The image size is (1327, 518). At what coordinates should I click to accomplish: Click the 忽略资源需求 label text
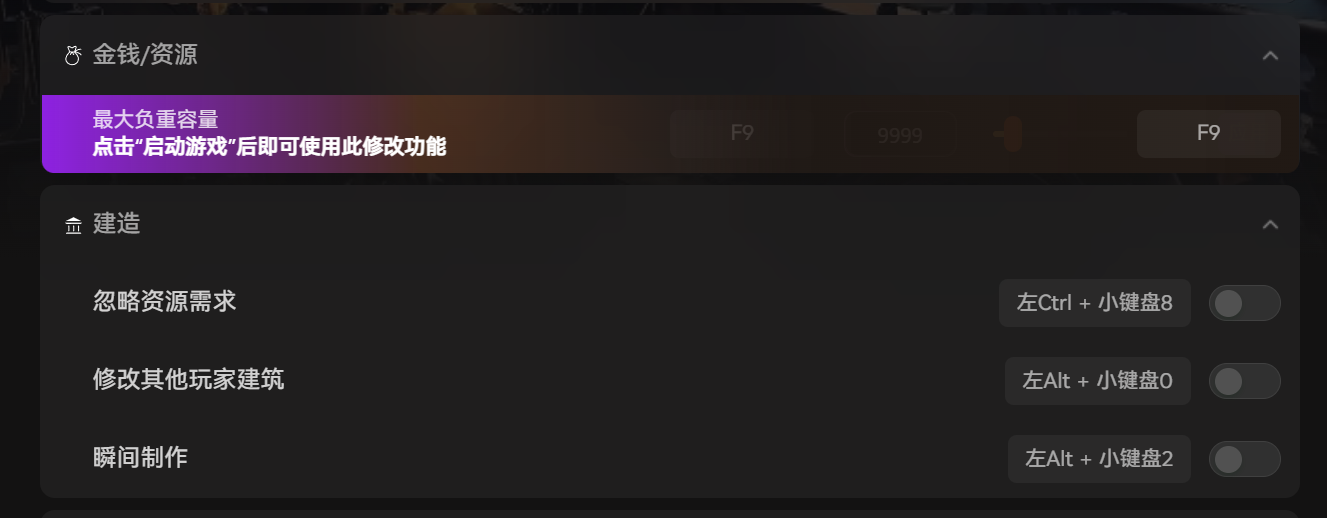point(165,302)
